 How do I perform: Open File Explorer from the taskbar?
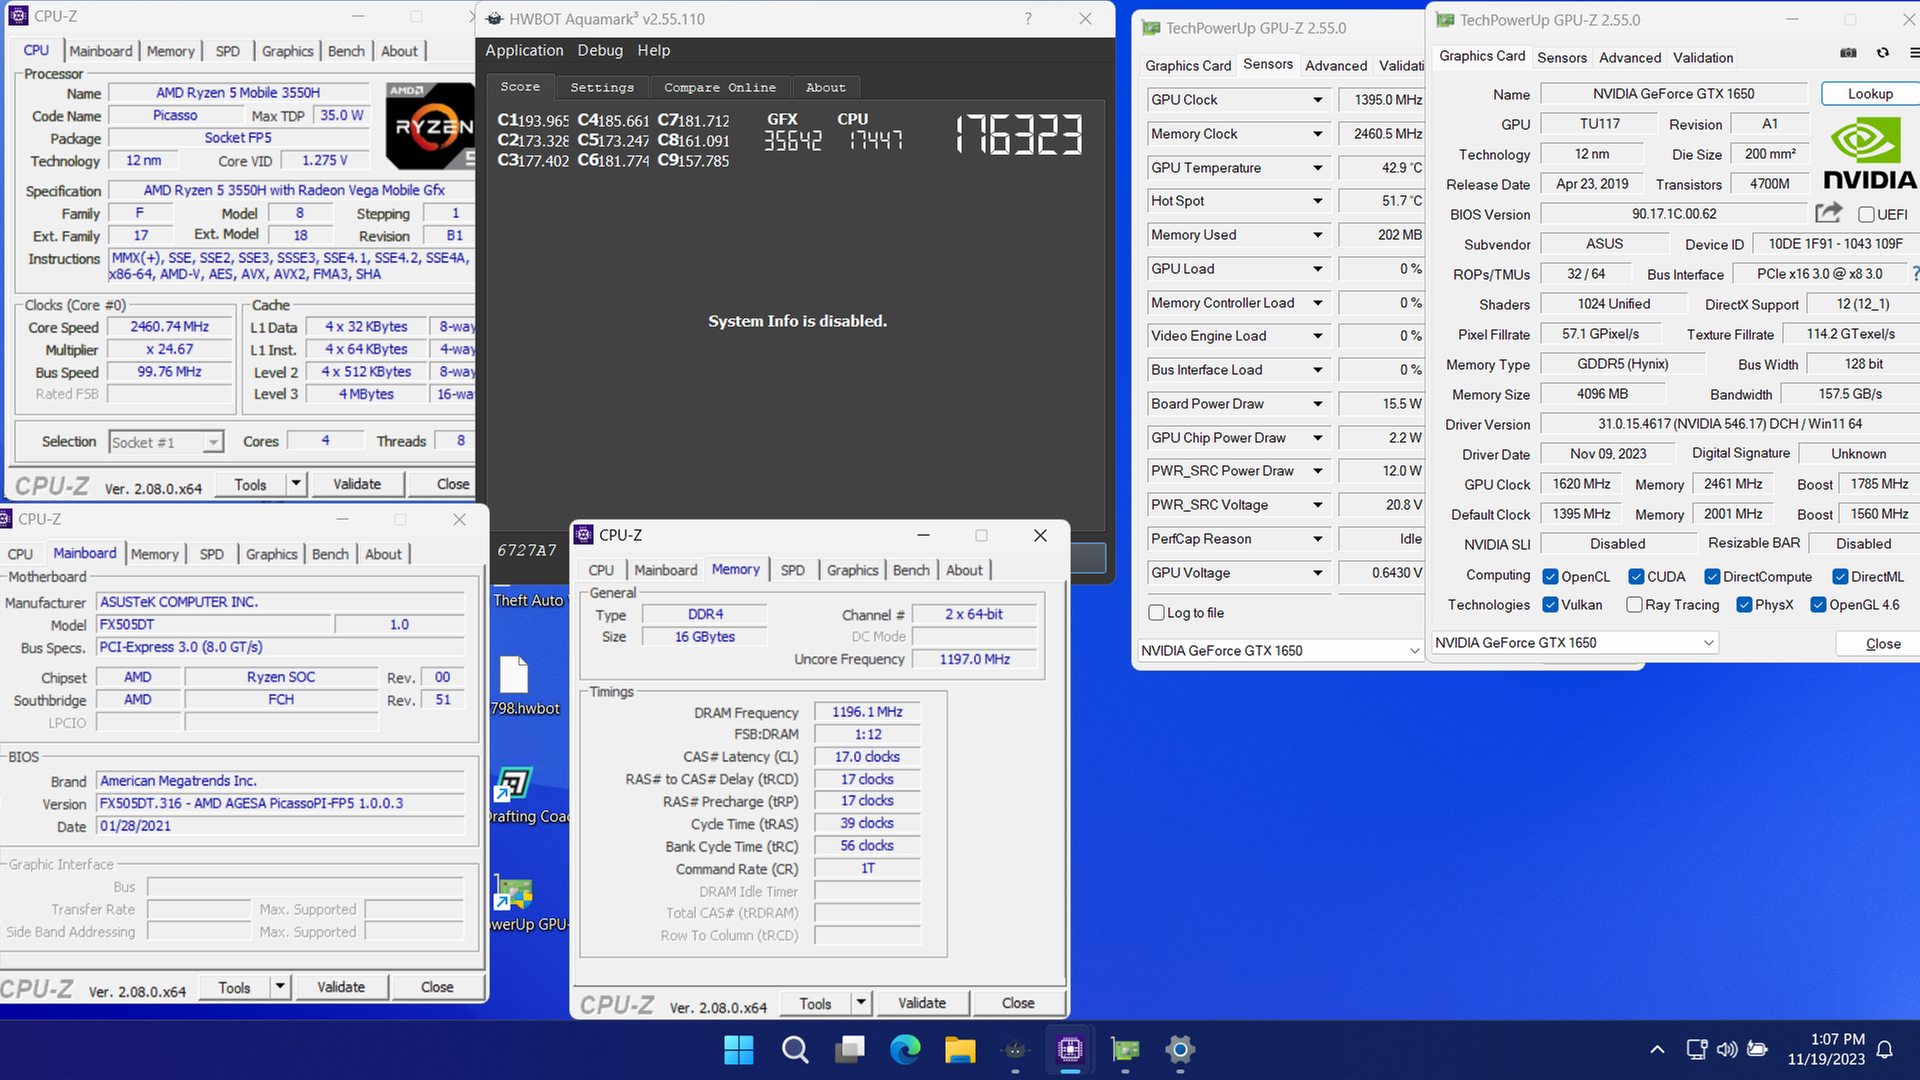pos(960,1050)
